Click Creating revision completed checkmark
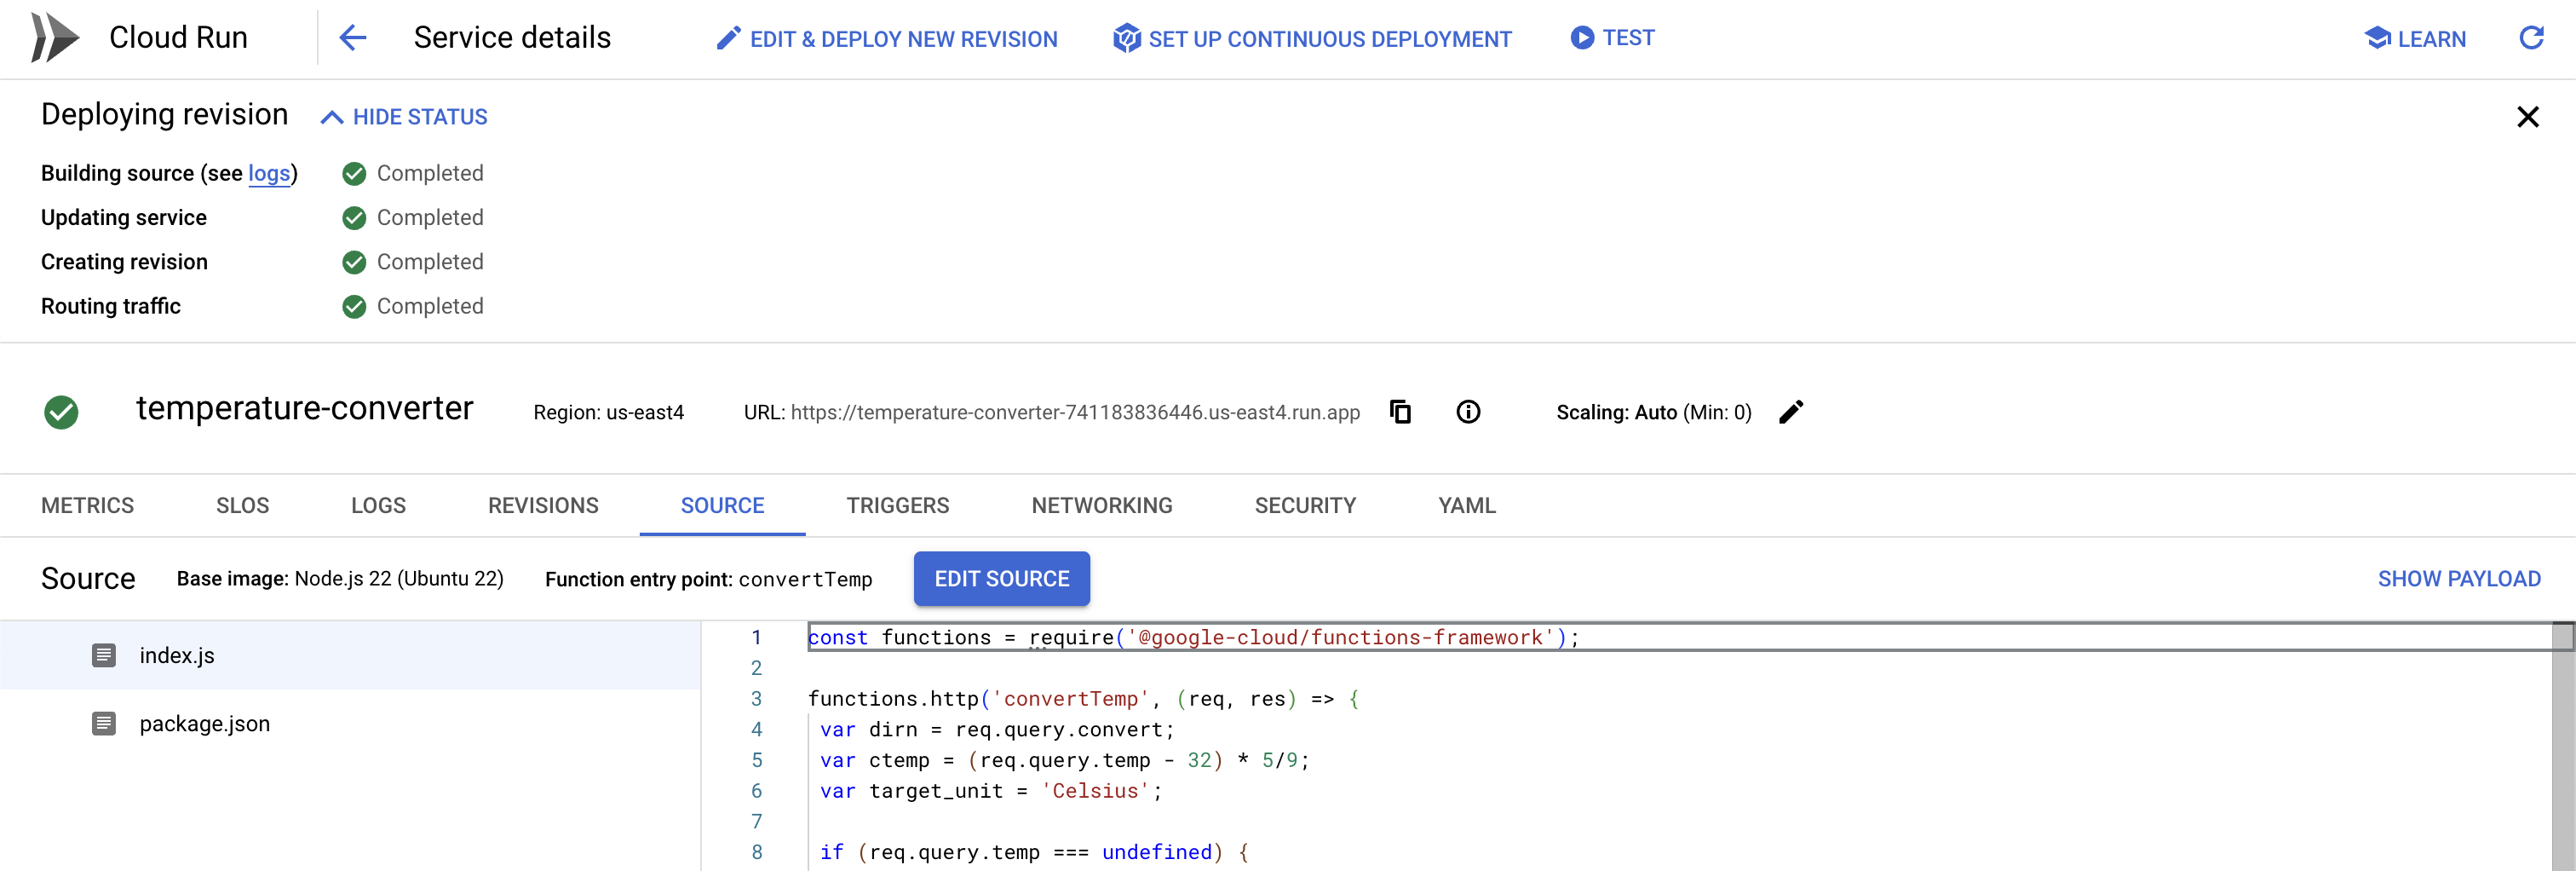 pos(354,262)
